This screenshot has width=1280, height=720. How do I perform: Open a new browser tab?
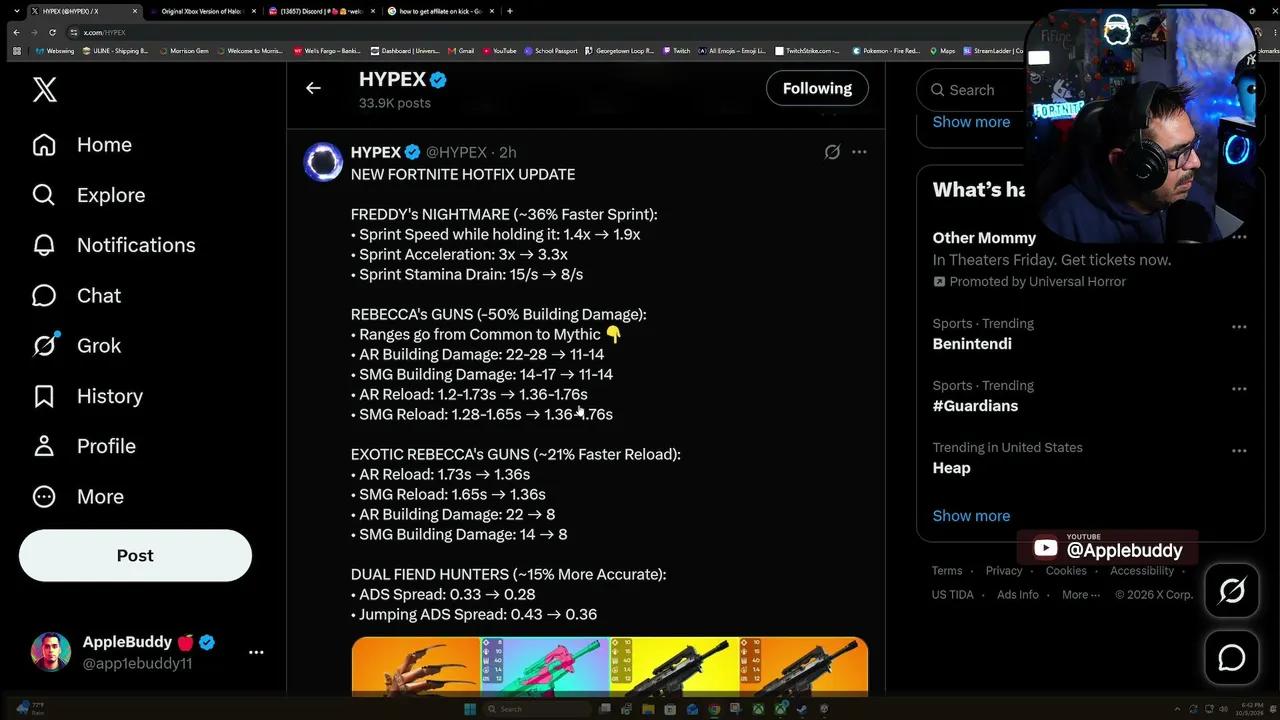point(510,11)
